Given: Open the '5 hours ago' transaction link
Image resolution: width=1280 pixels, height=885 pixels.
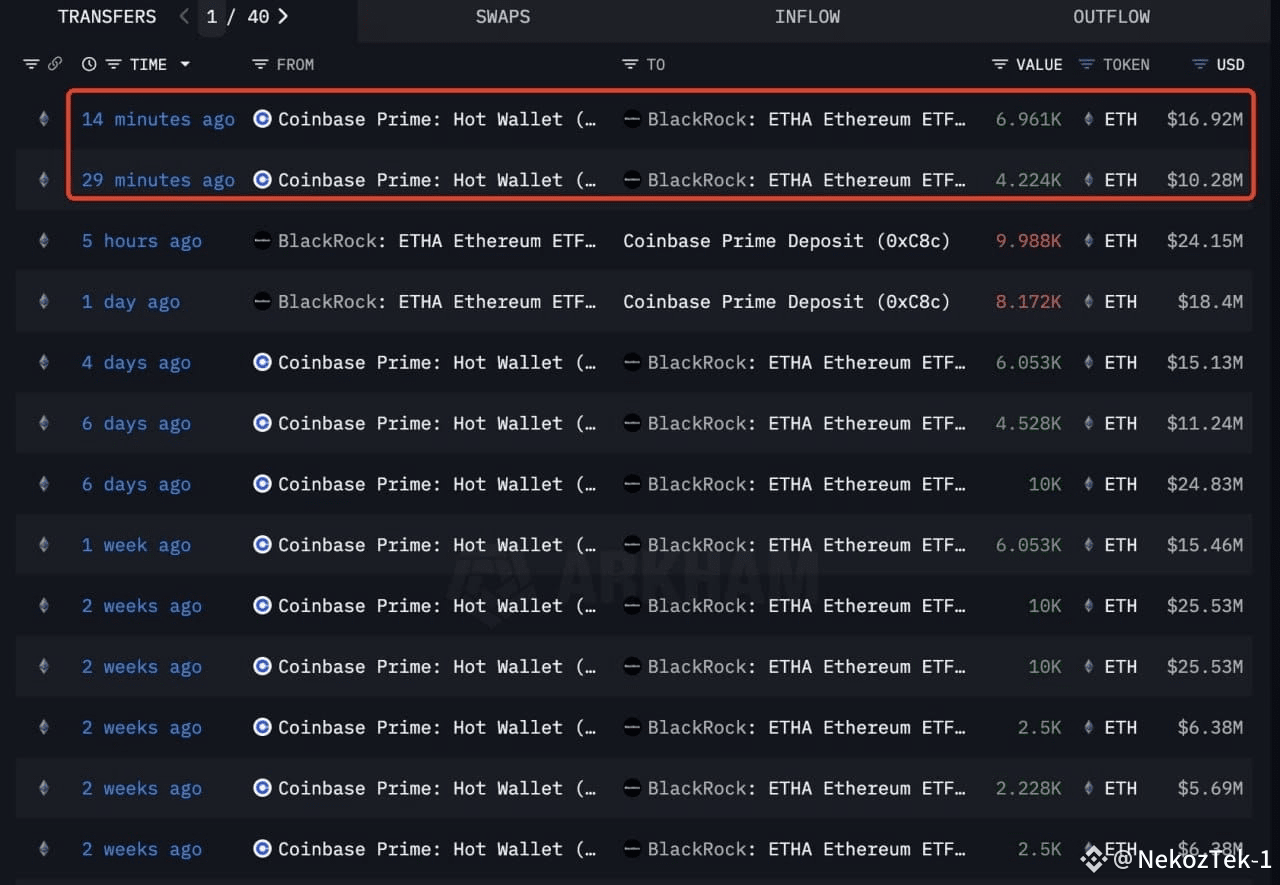Looking at the screenshot, I should point(141,241).
